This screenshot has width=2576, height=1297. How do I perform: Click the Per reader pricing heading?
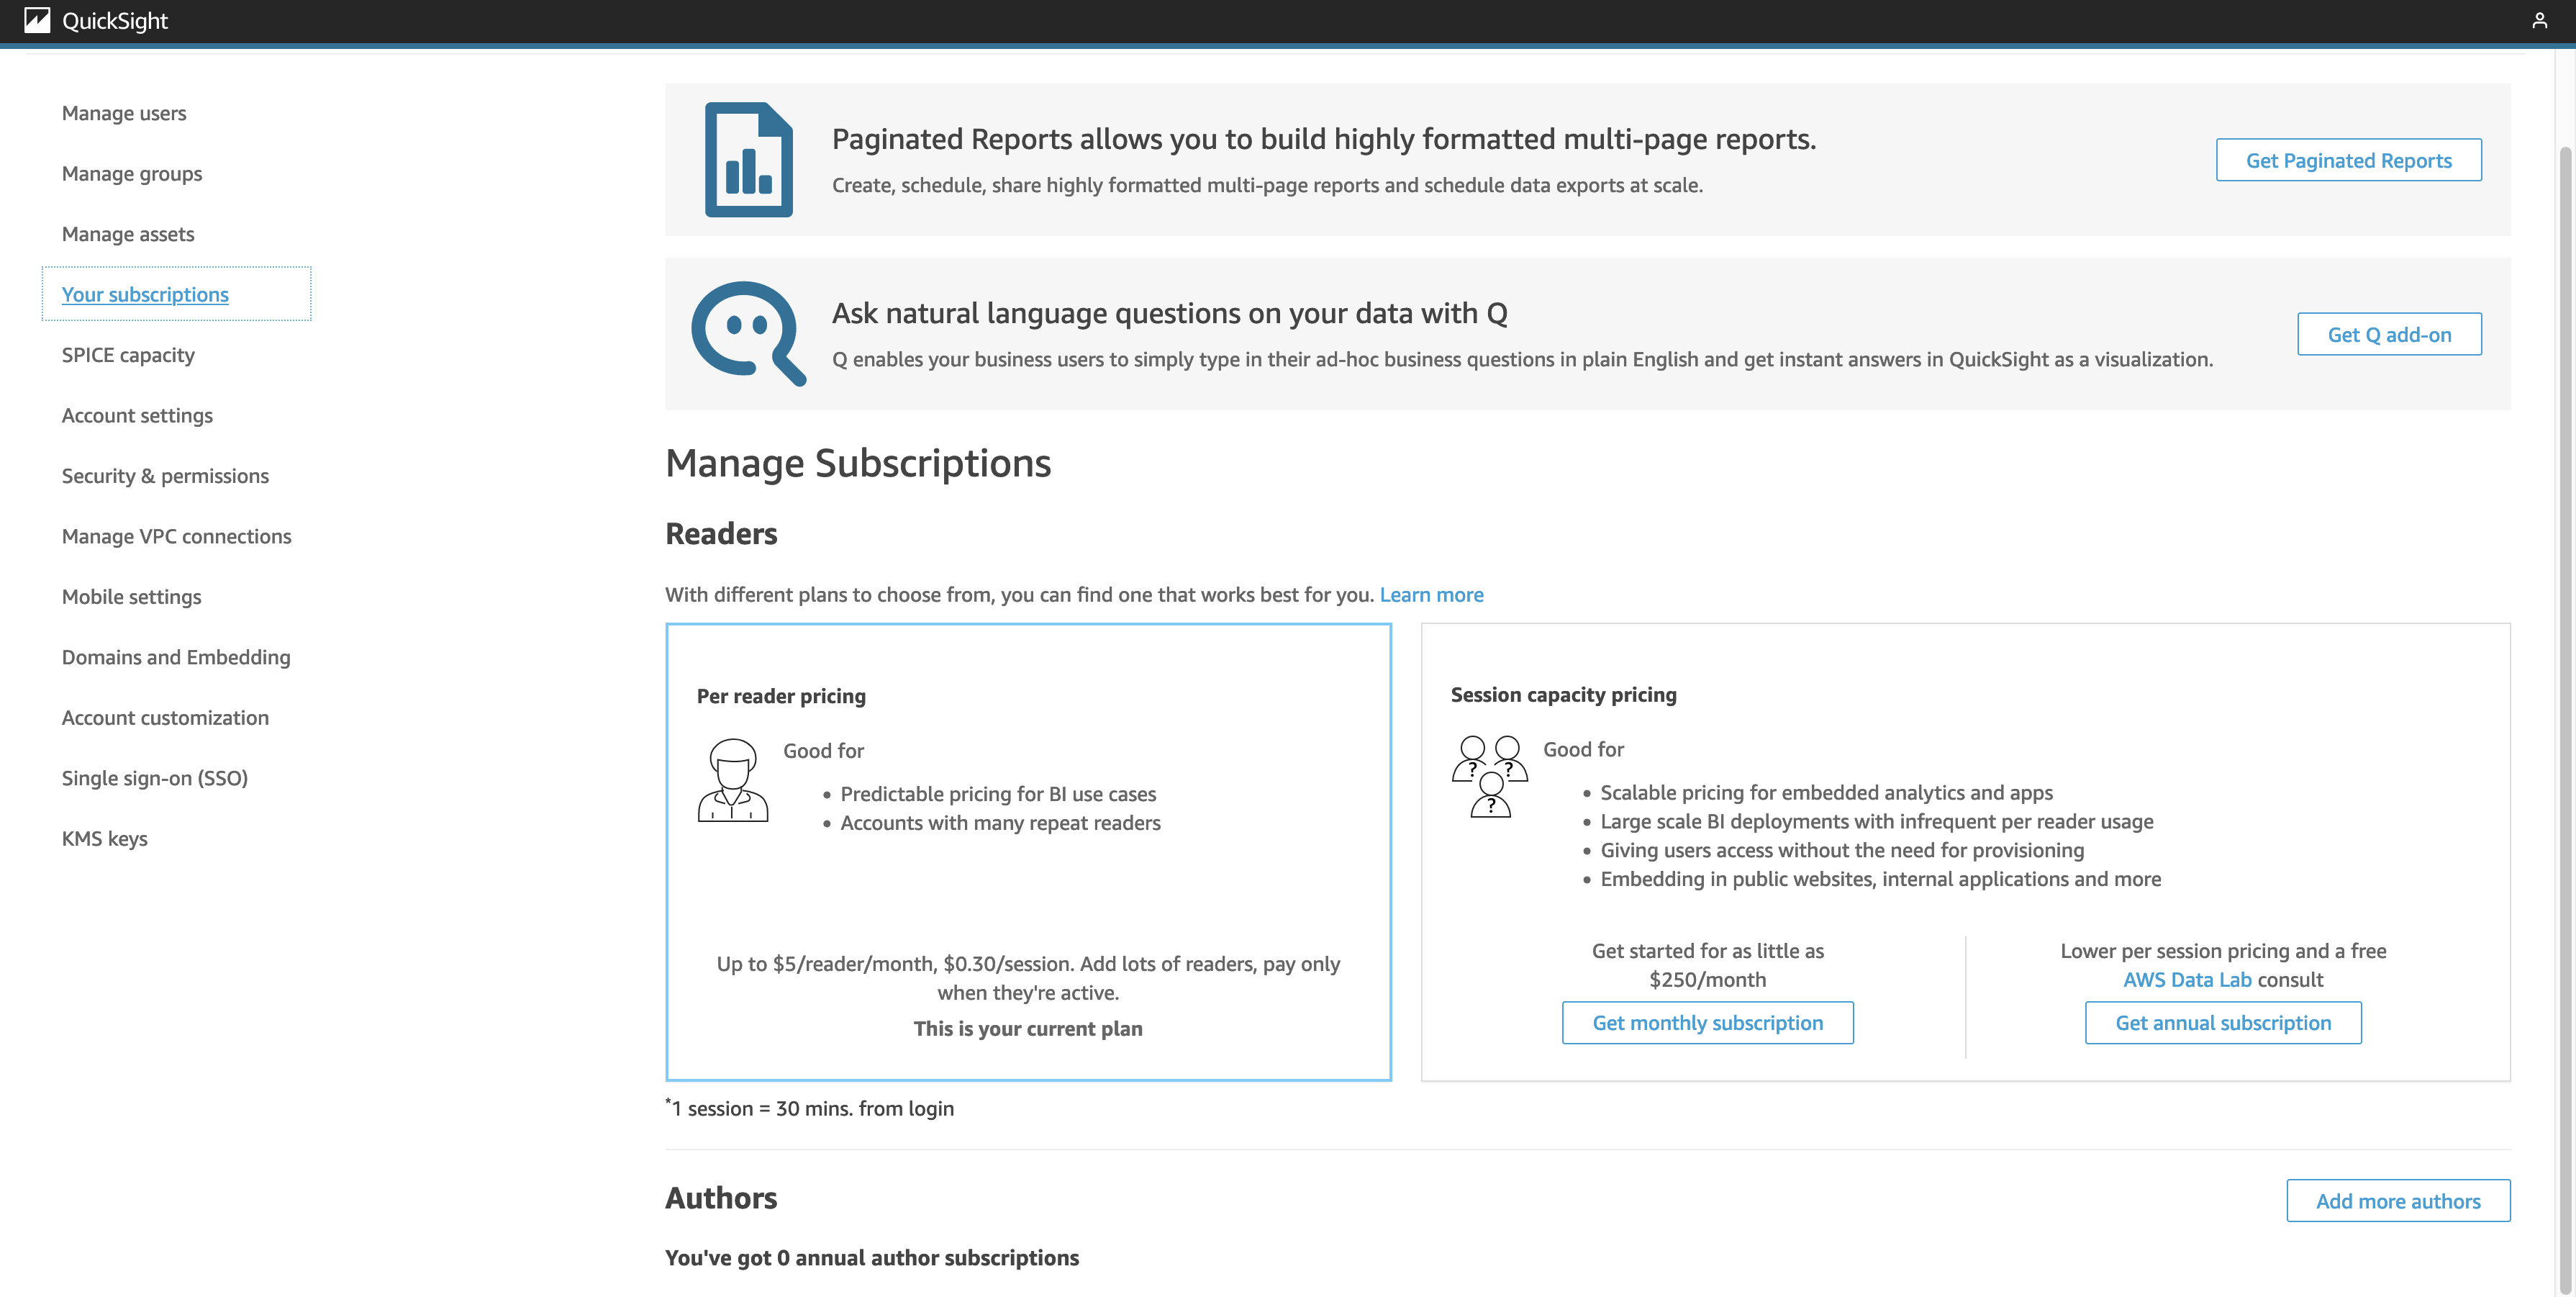781,695
